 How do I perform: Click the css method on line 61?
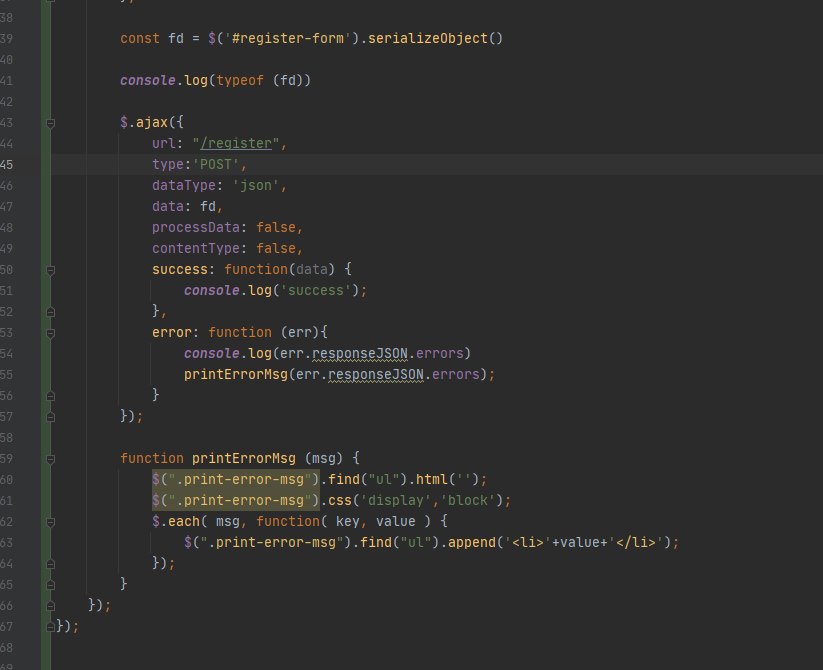point(340,500)
